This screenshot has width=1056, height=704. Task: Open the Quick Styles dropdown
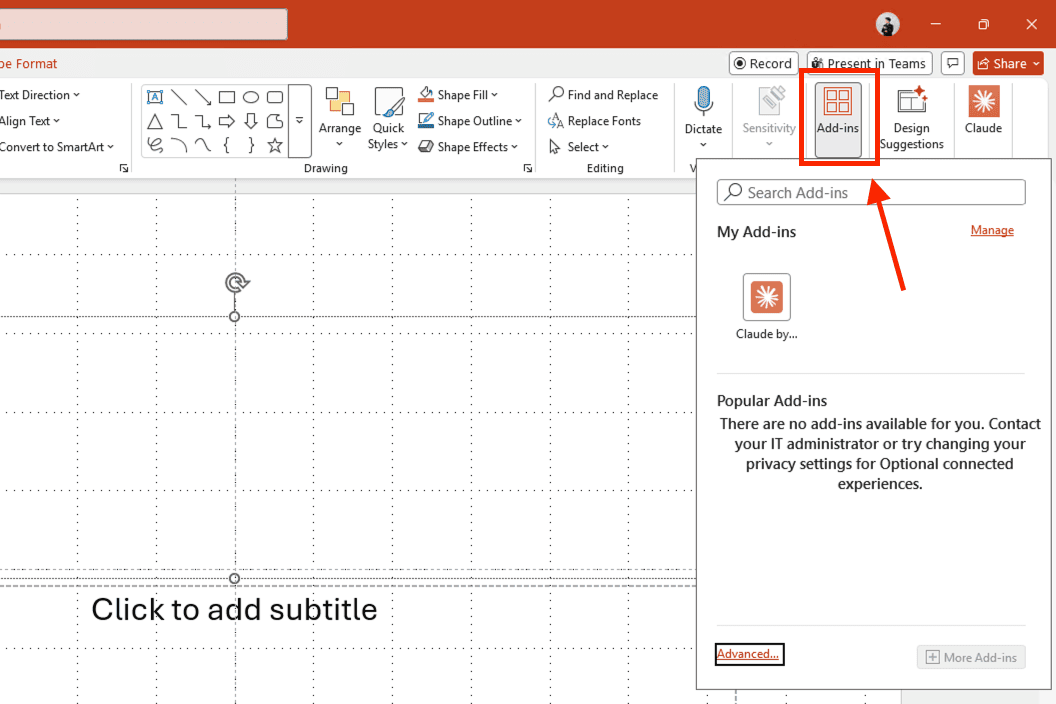(389, 119)
